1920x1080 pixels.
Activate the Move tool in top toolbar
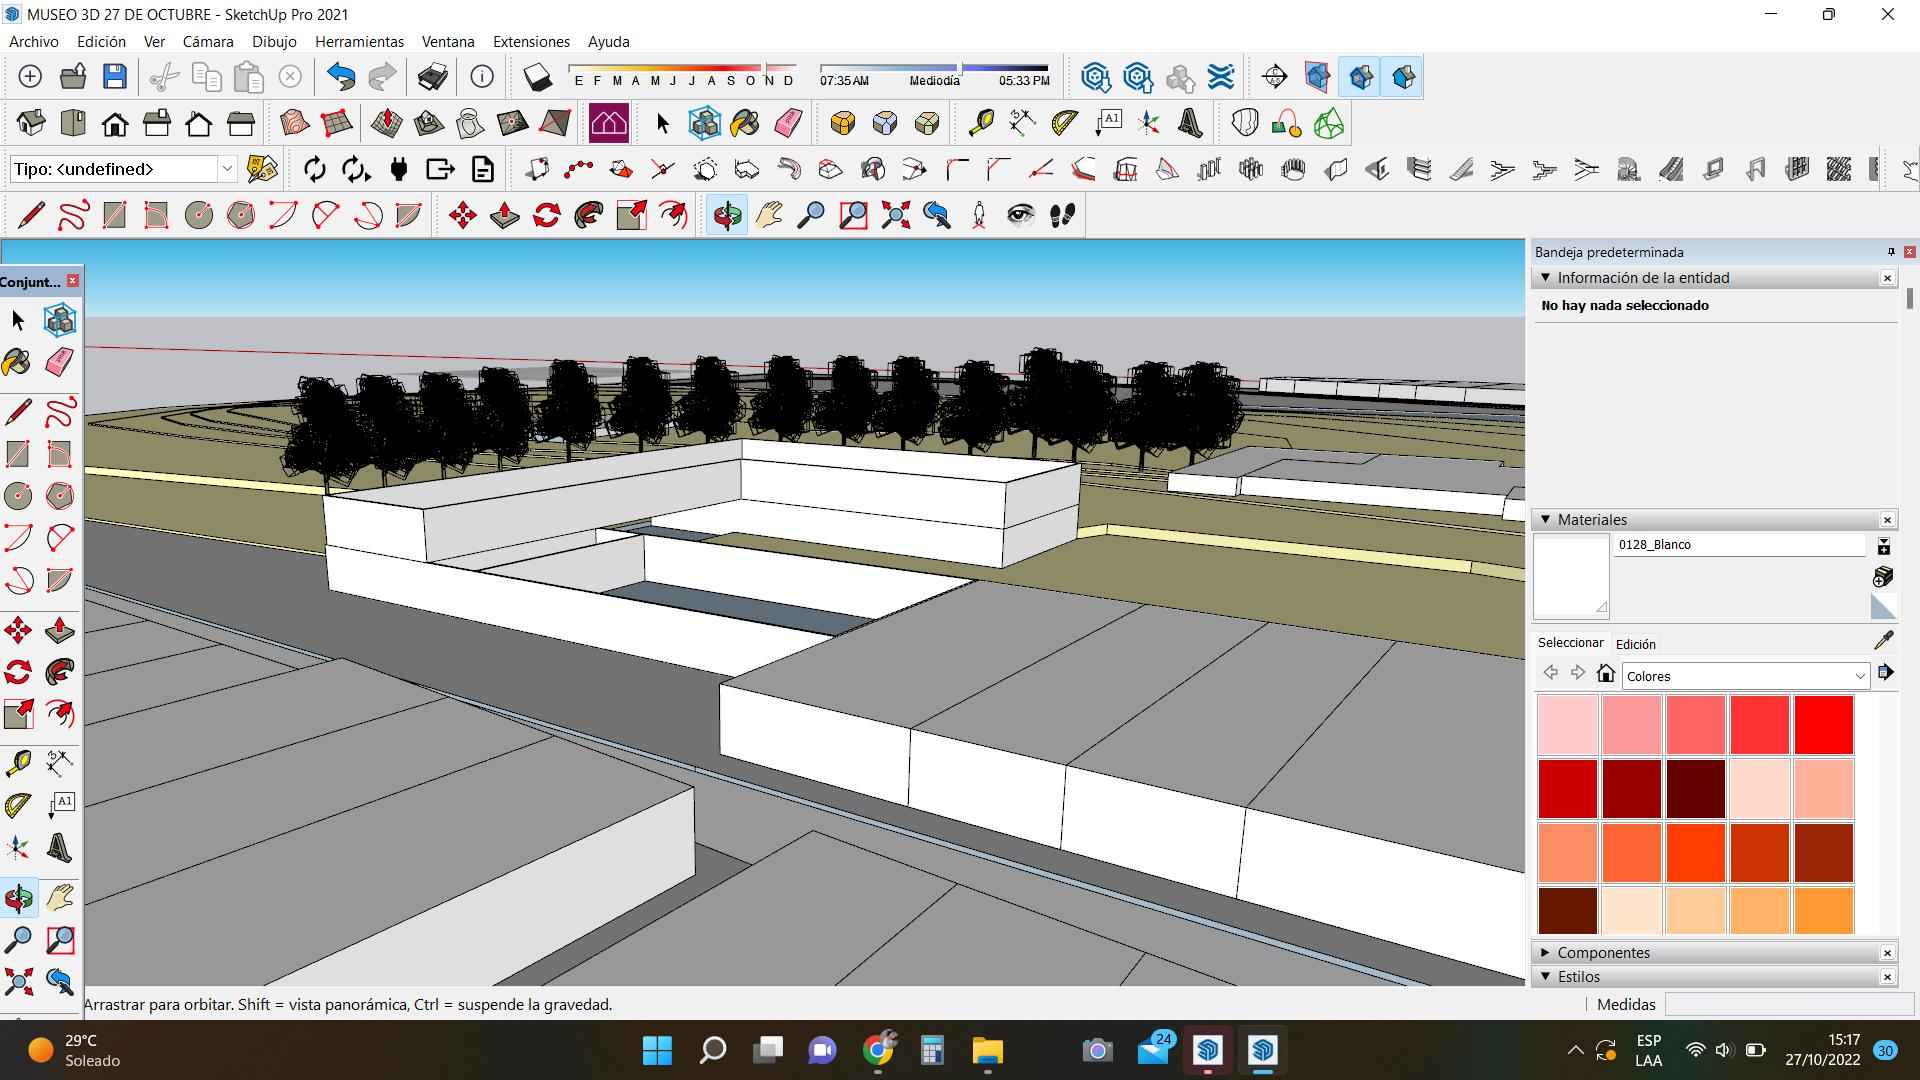tap(463, 215)
